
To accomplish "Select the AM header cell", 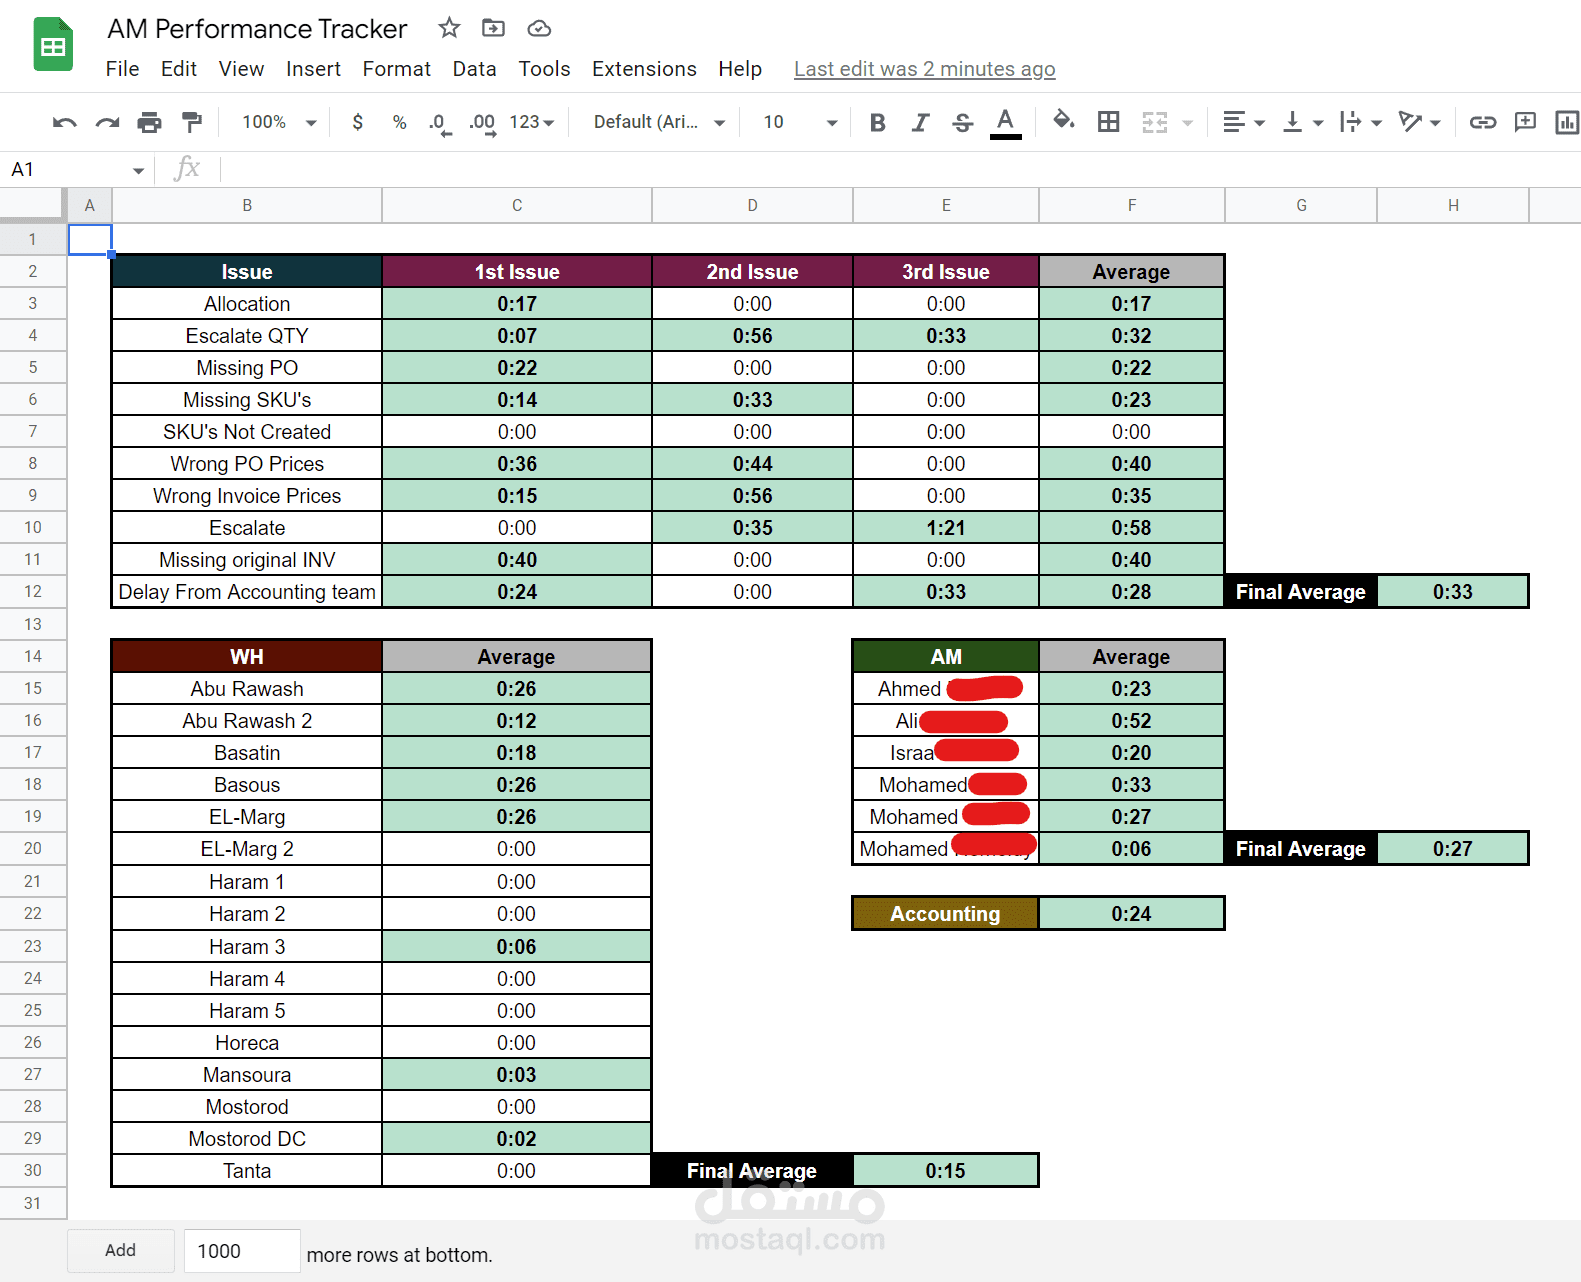I will [x=946, y=656].
